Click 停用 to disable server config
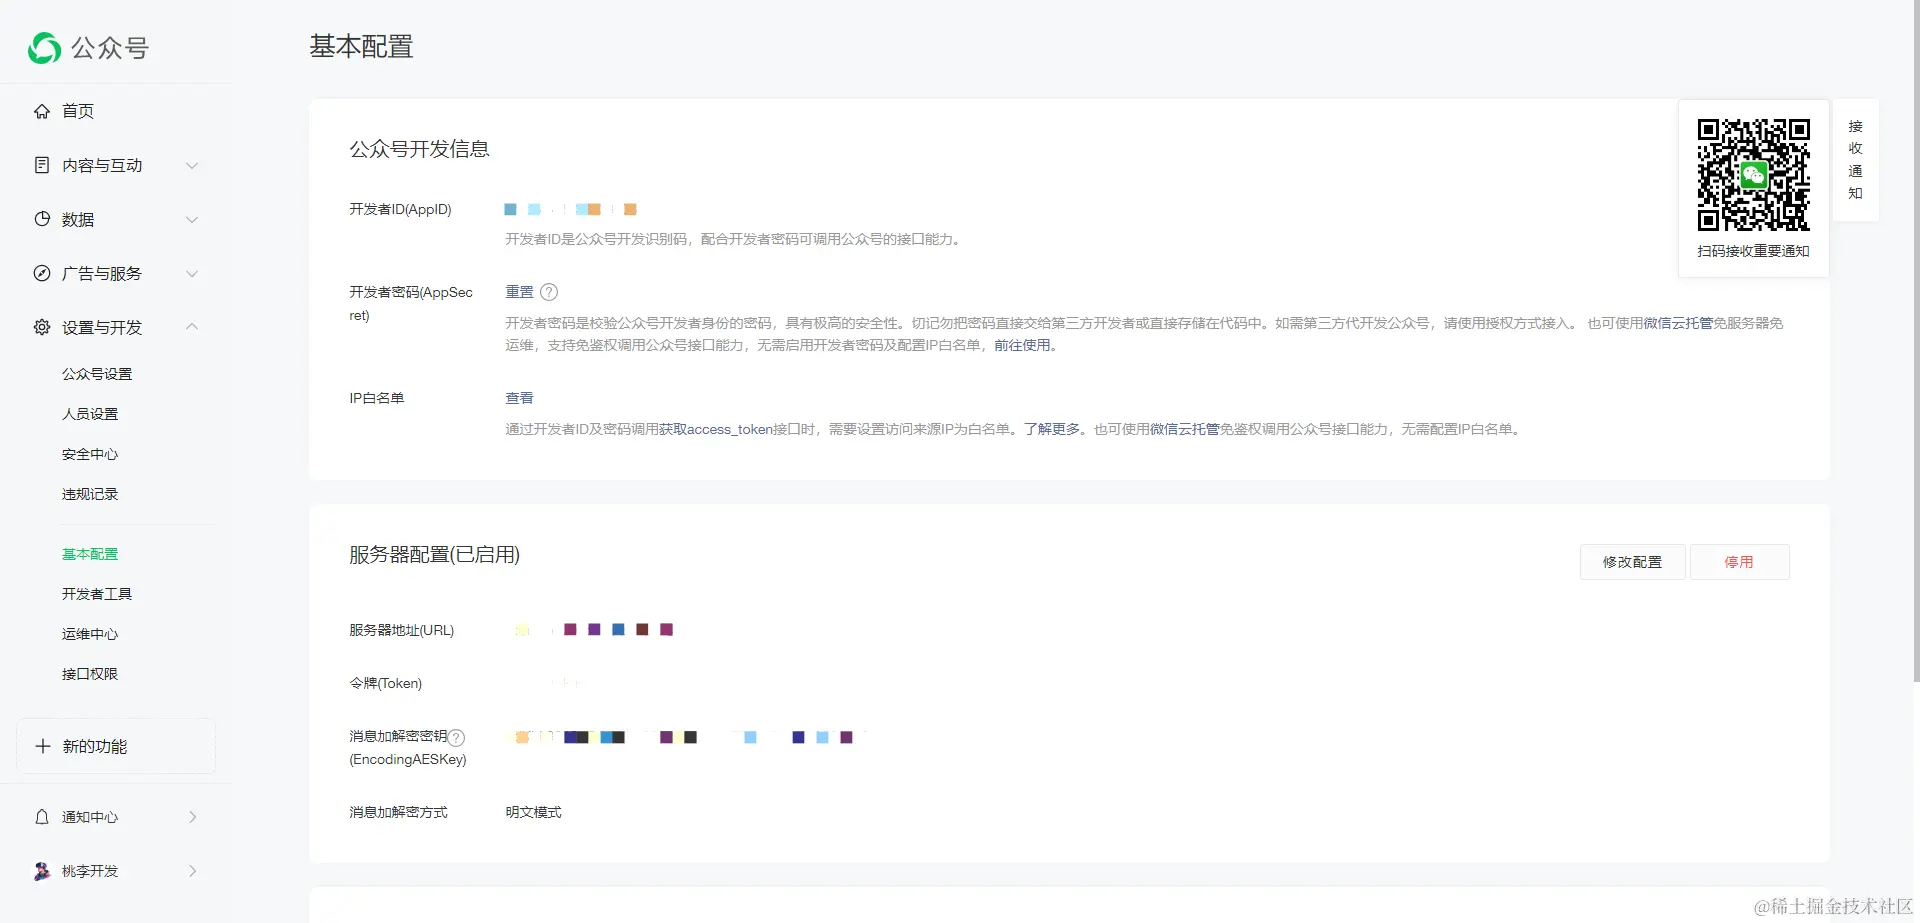This screenshot has height=923, width=1920. coord(1739,561)
